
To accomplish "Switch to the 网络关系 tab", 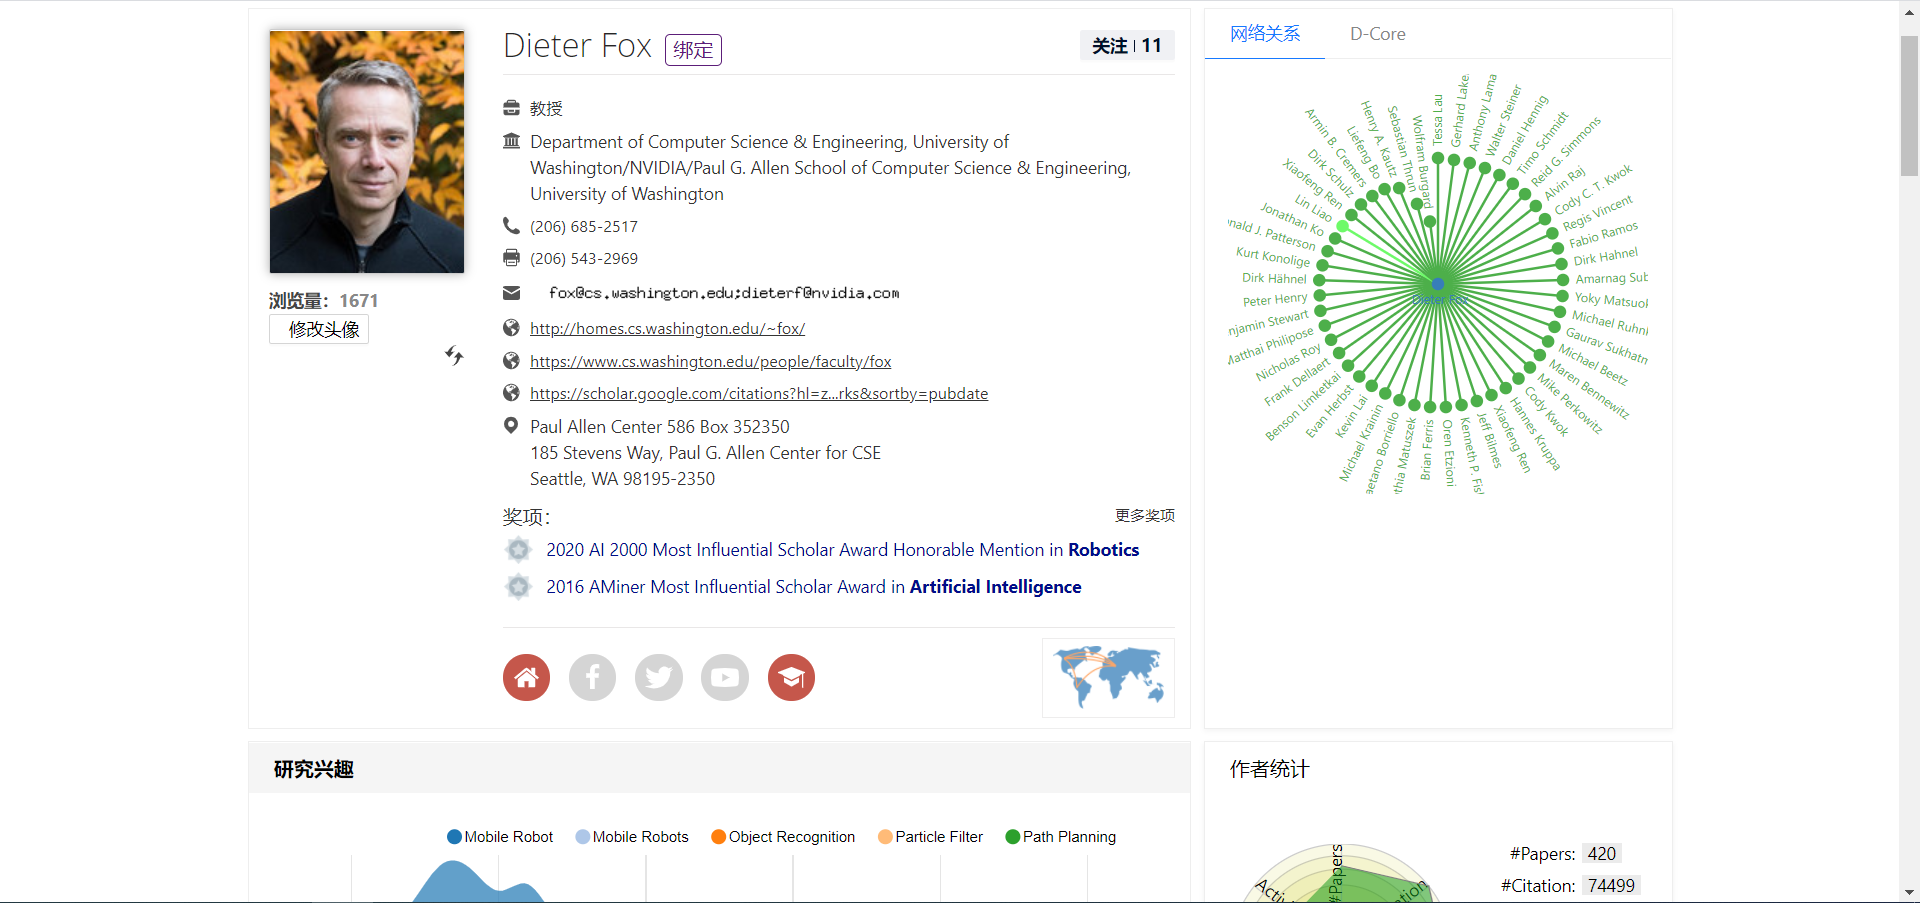I will coord(1265,34).
